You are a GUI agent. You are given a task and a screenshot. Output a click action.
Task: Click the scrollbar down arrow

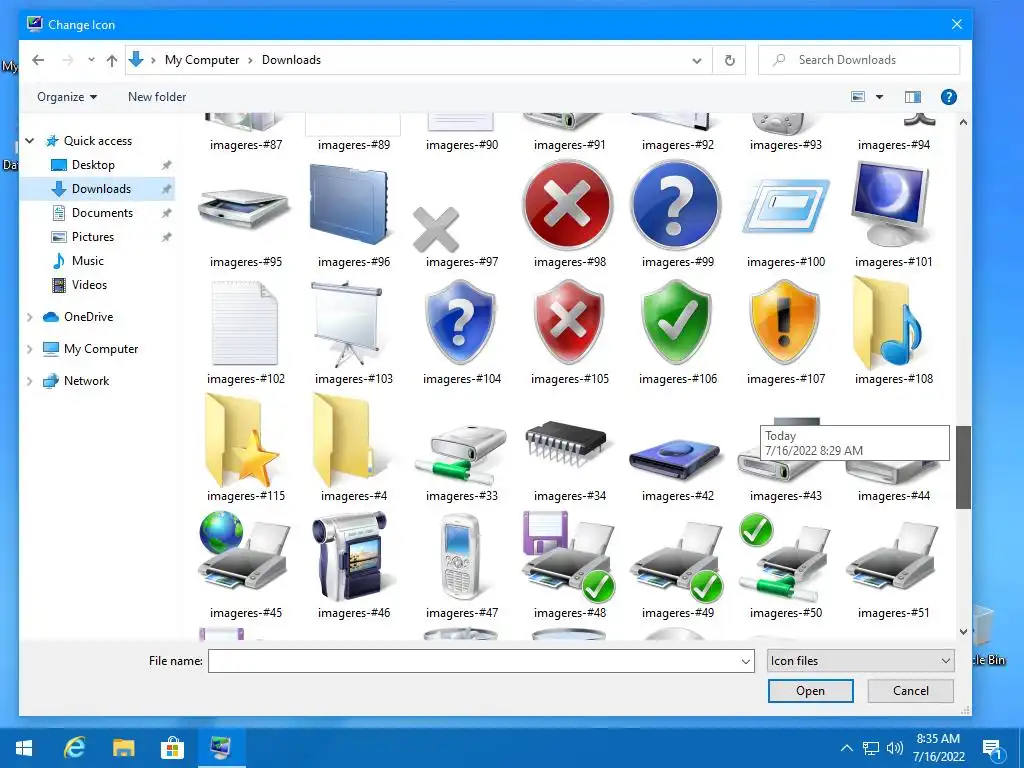[963, 632]
